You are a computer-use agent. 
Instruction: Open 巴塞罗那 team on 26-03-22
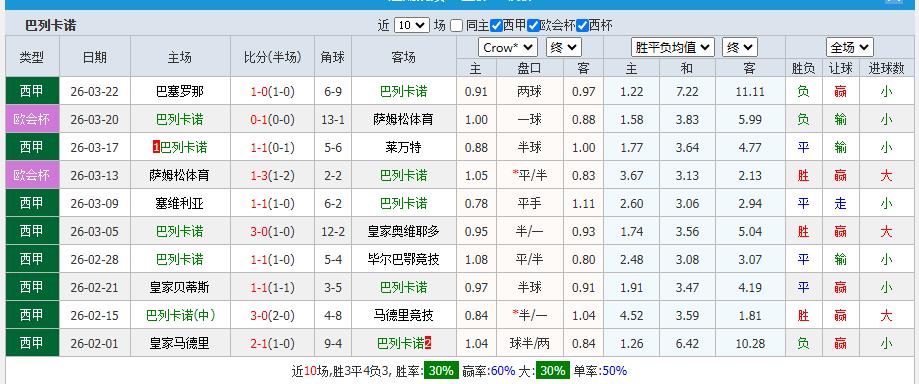point(180,91)
